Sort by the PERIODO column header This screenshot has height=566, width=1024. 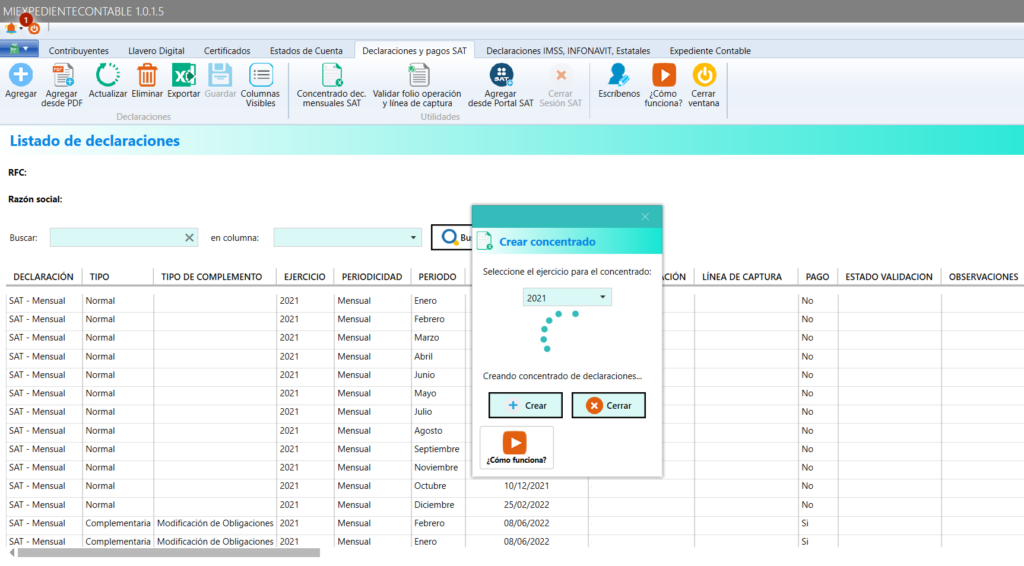[438, 277]
